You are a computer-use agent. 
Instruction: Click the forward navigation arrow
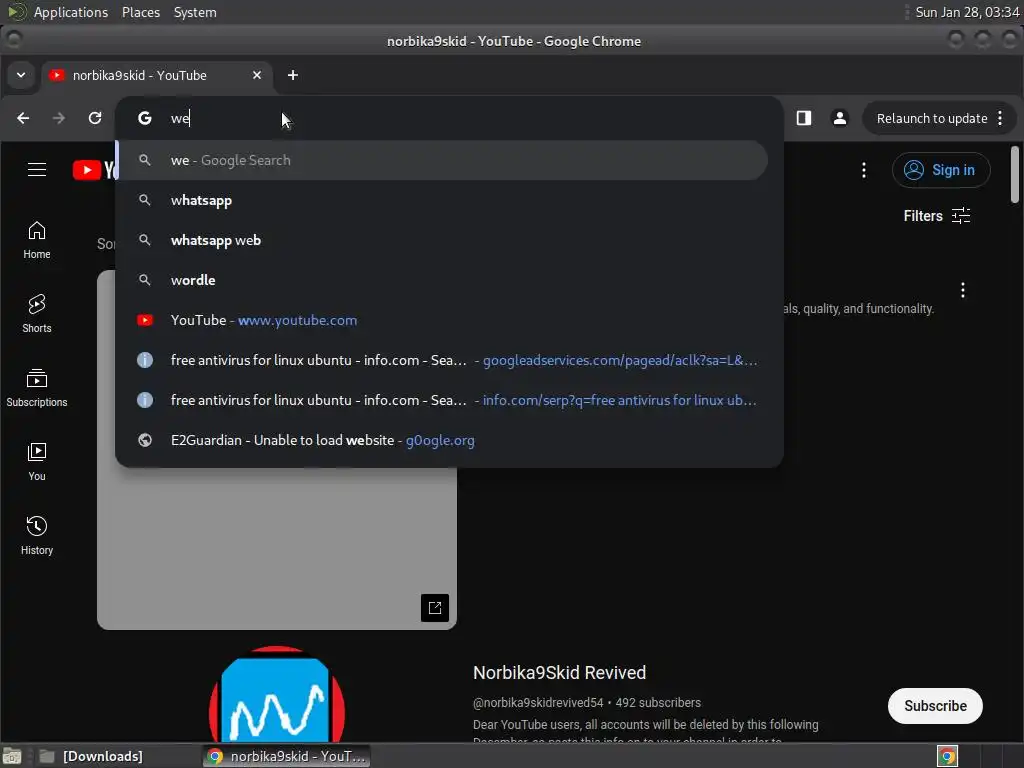coord(59,118)
